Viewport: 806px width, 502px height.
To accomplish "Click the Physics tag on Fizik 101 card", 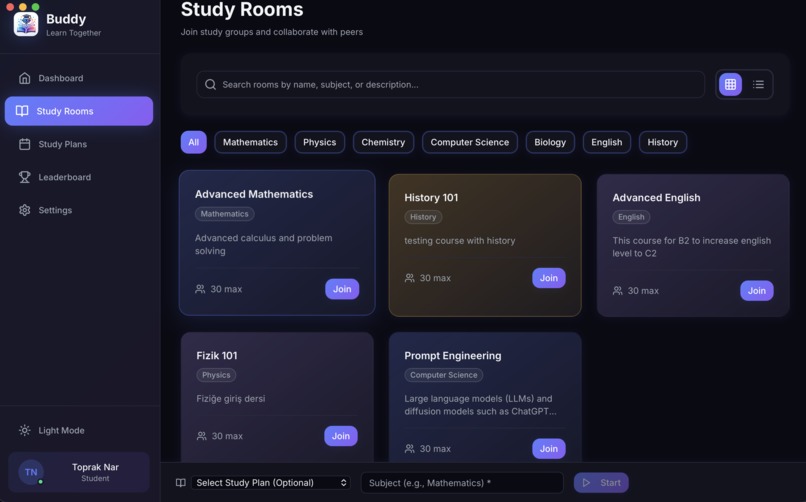I will (x=216, y=375).
